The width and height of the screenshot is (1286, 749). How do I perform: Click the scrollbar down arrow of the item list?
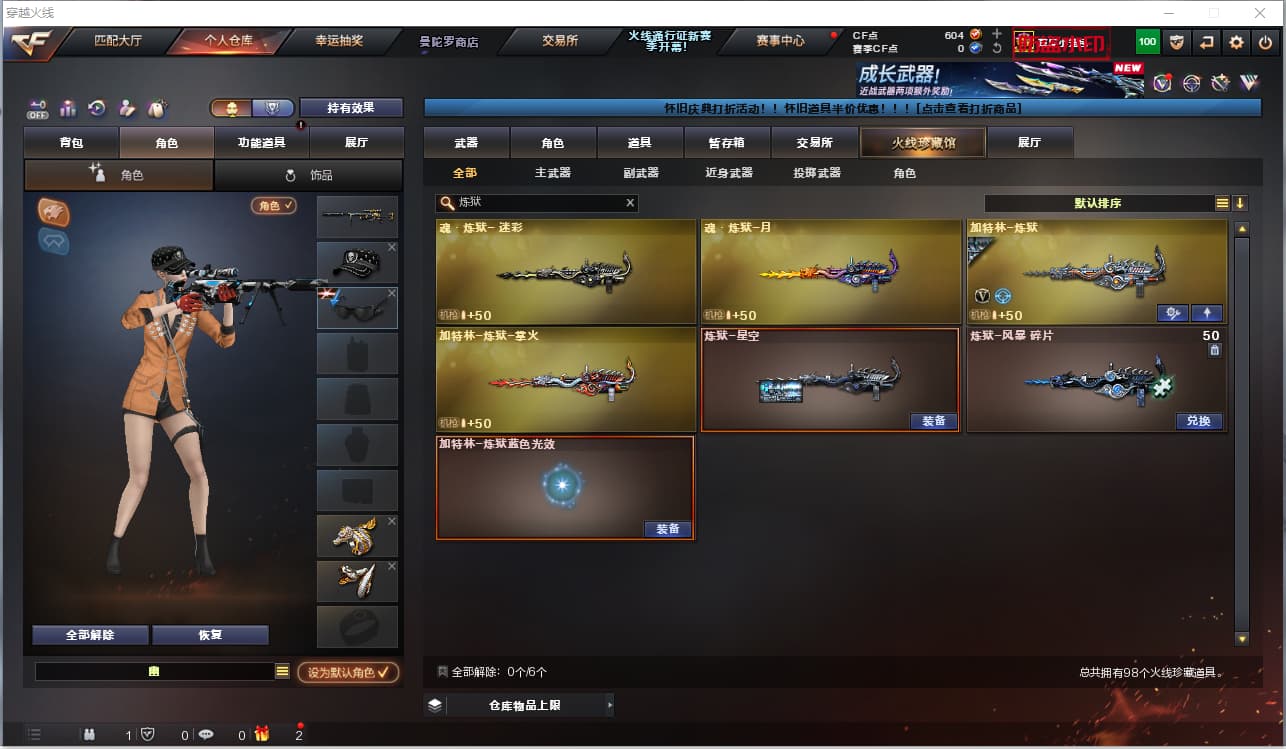coord(1242,638)
